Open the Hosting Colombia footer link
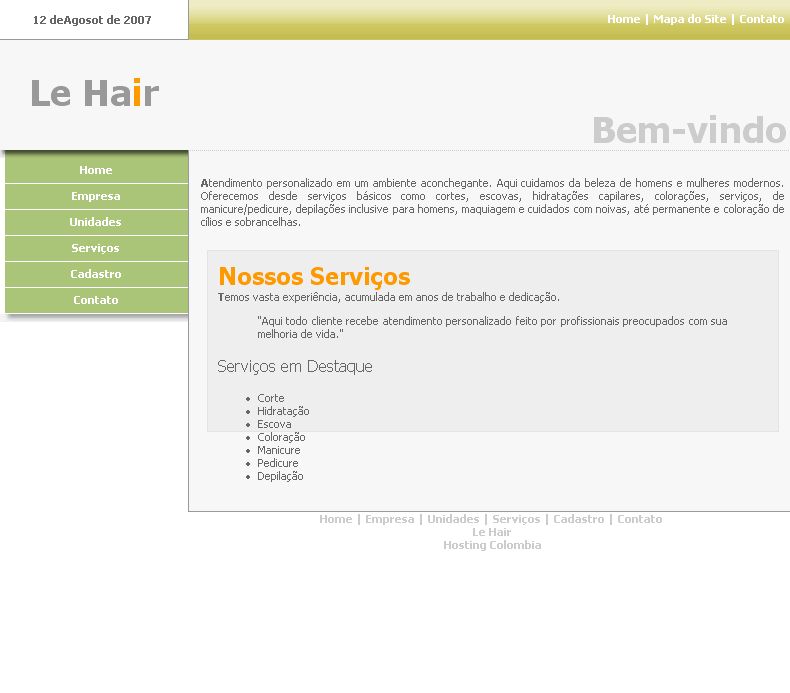The image size is (790, 693). pyautogui.click(x=492, y=545)
